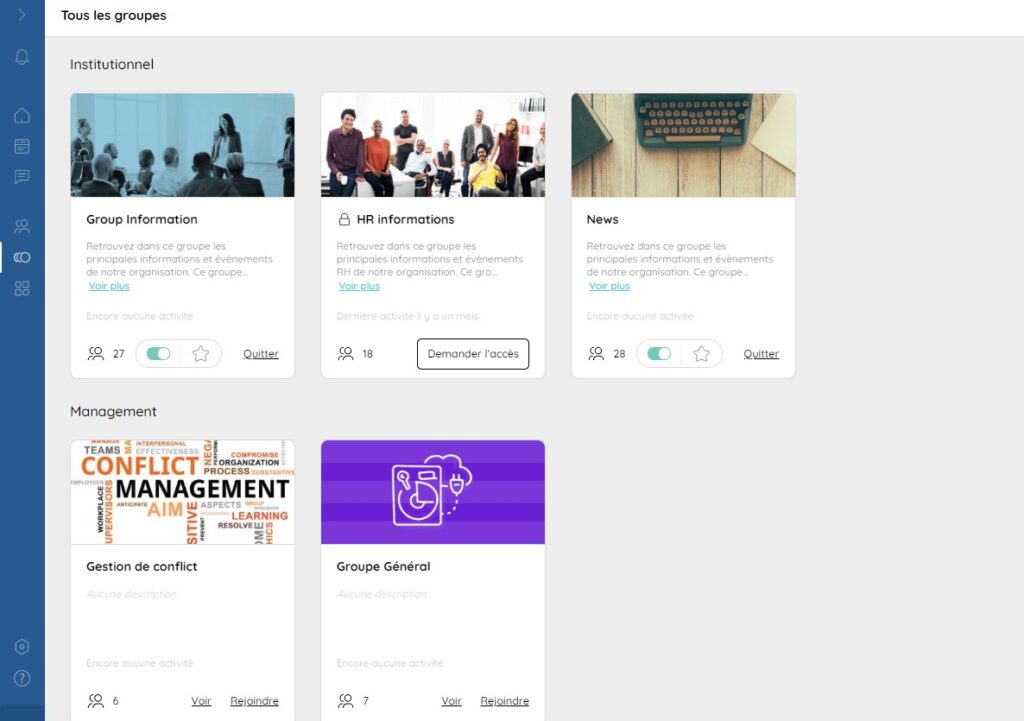Open the news feed icon in the sidebar
The width and height of the screenshot is (1024, 721).
click(x=22, y=147)
